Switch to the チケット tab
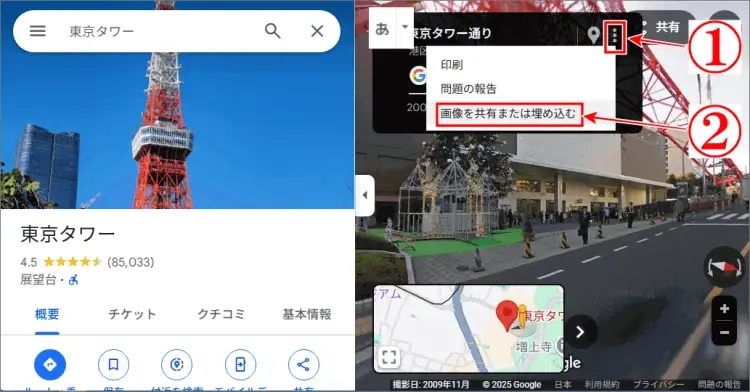The image size is (750, 392). point(132,314)
